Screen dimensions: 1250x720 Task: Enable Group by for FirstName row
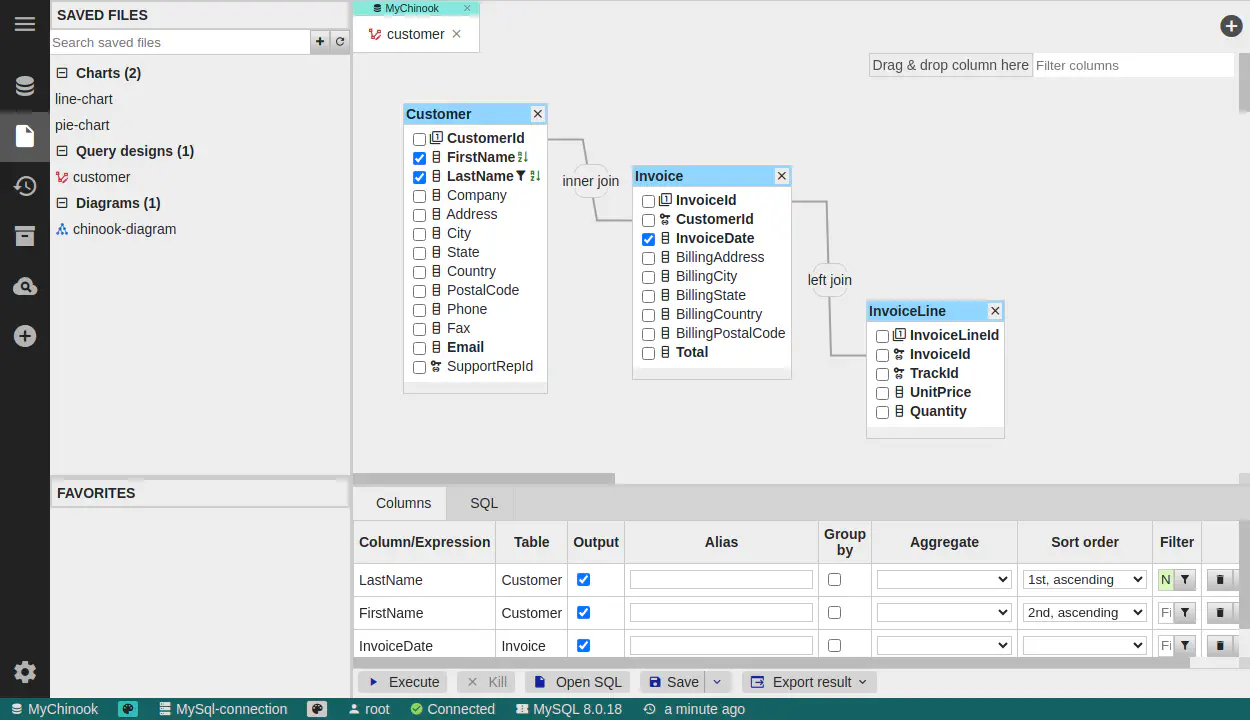pos(834,613)
